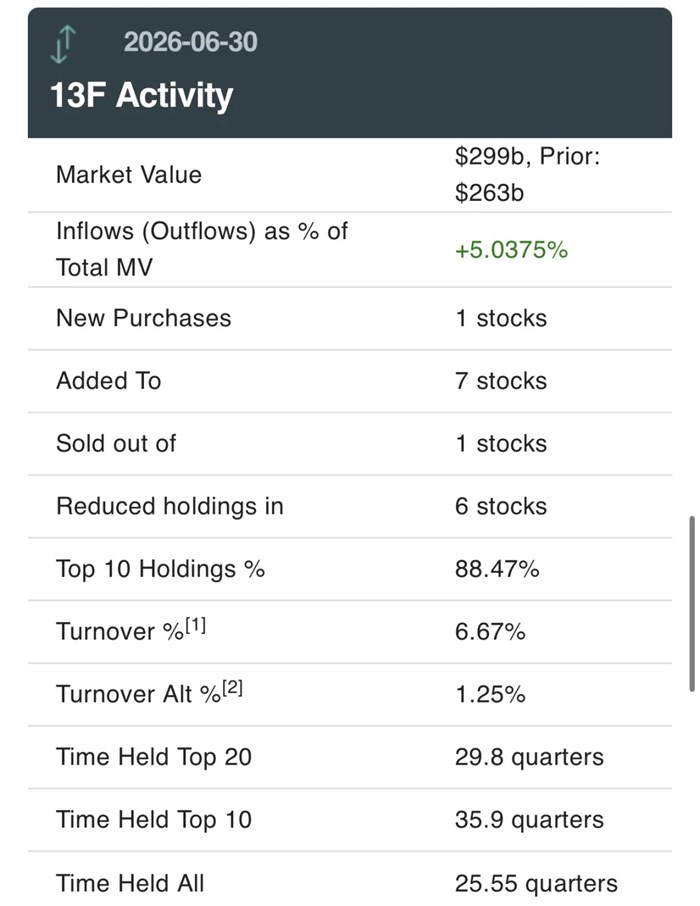This screenshot has height=906, width=700.
Task: Click the 35.9 quarters value
Action: coord(529,819)
